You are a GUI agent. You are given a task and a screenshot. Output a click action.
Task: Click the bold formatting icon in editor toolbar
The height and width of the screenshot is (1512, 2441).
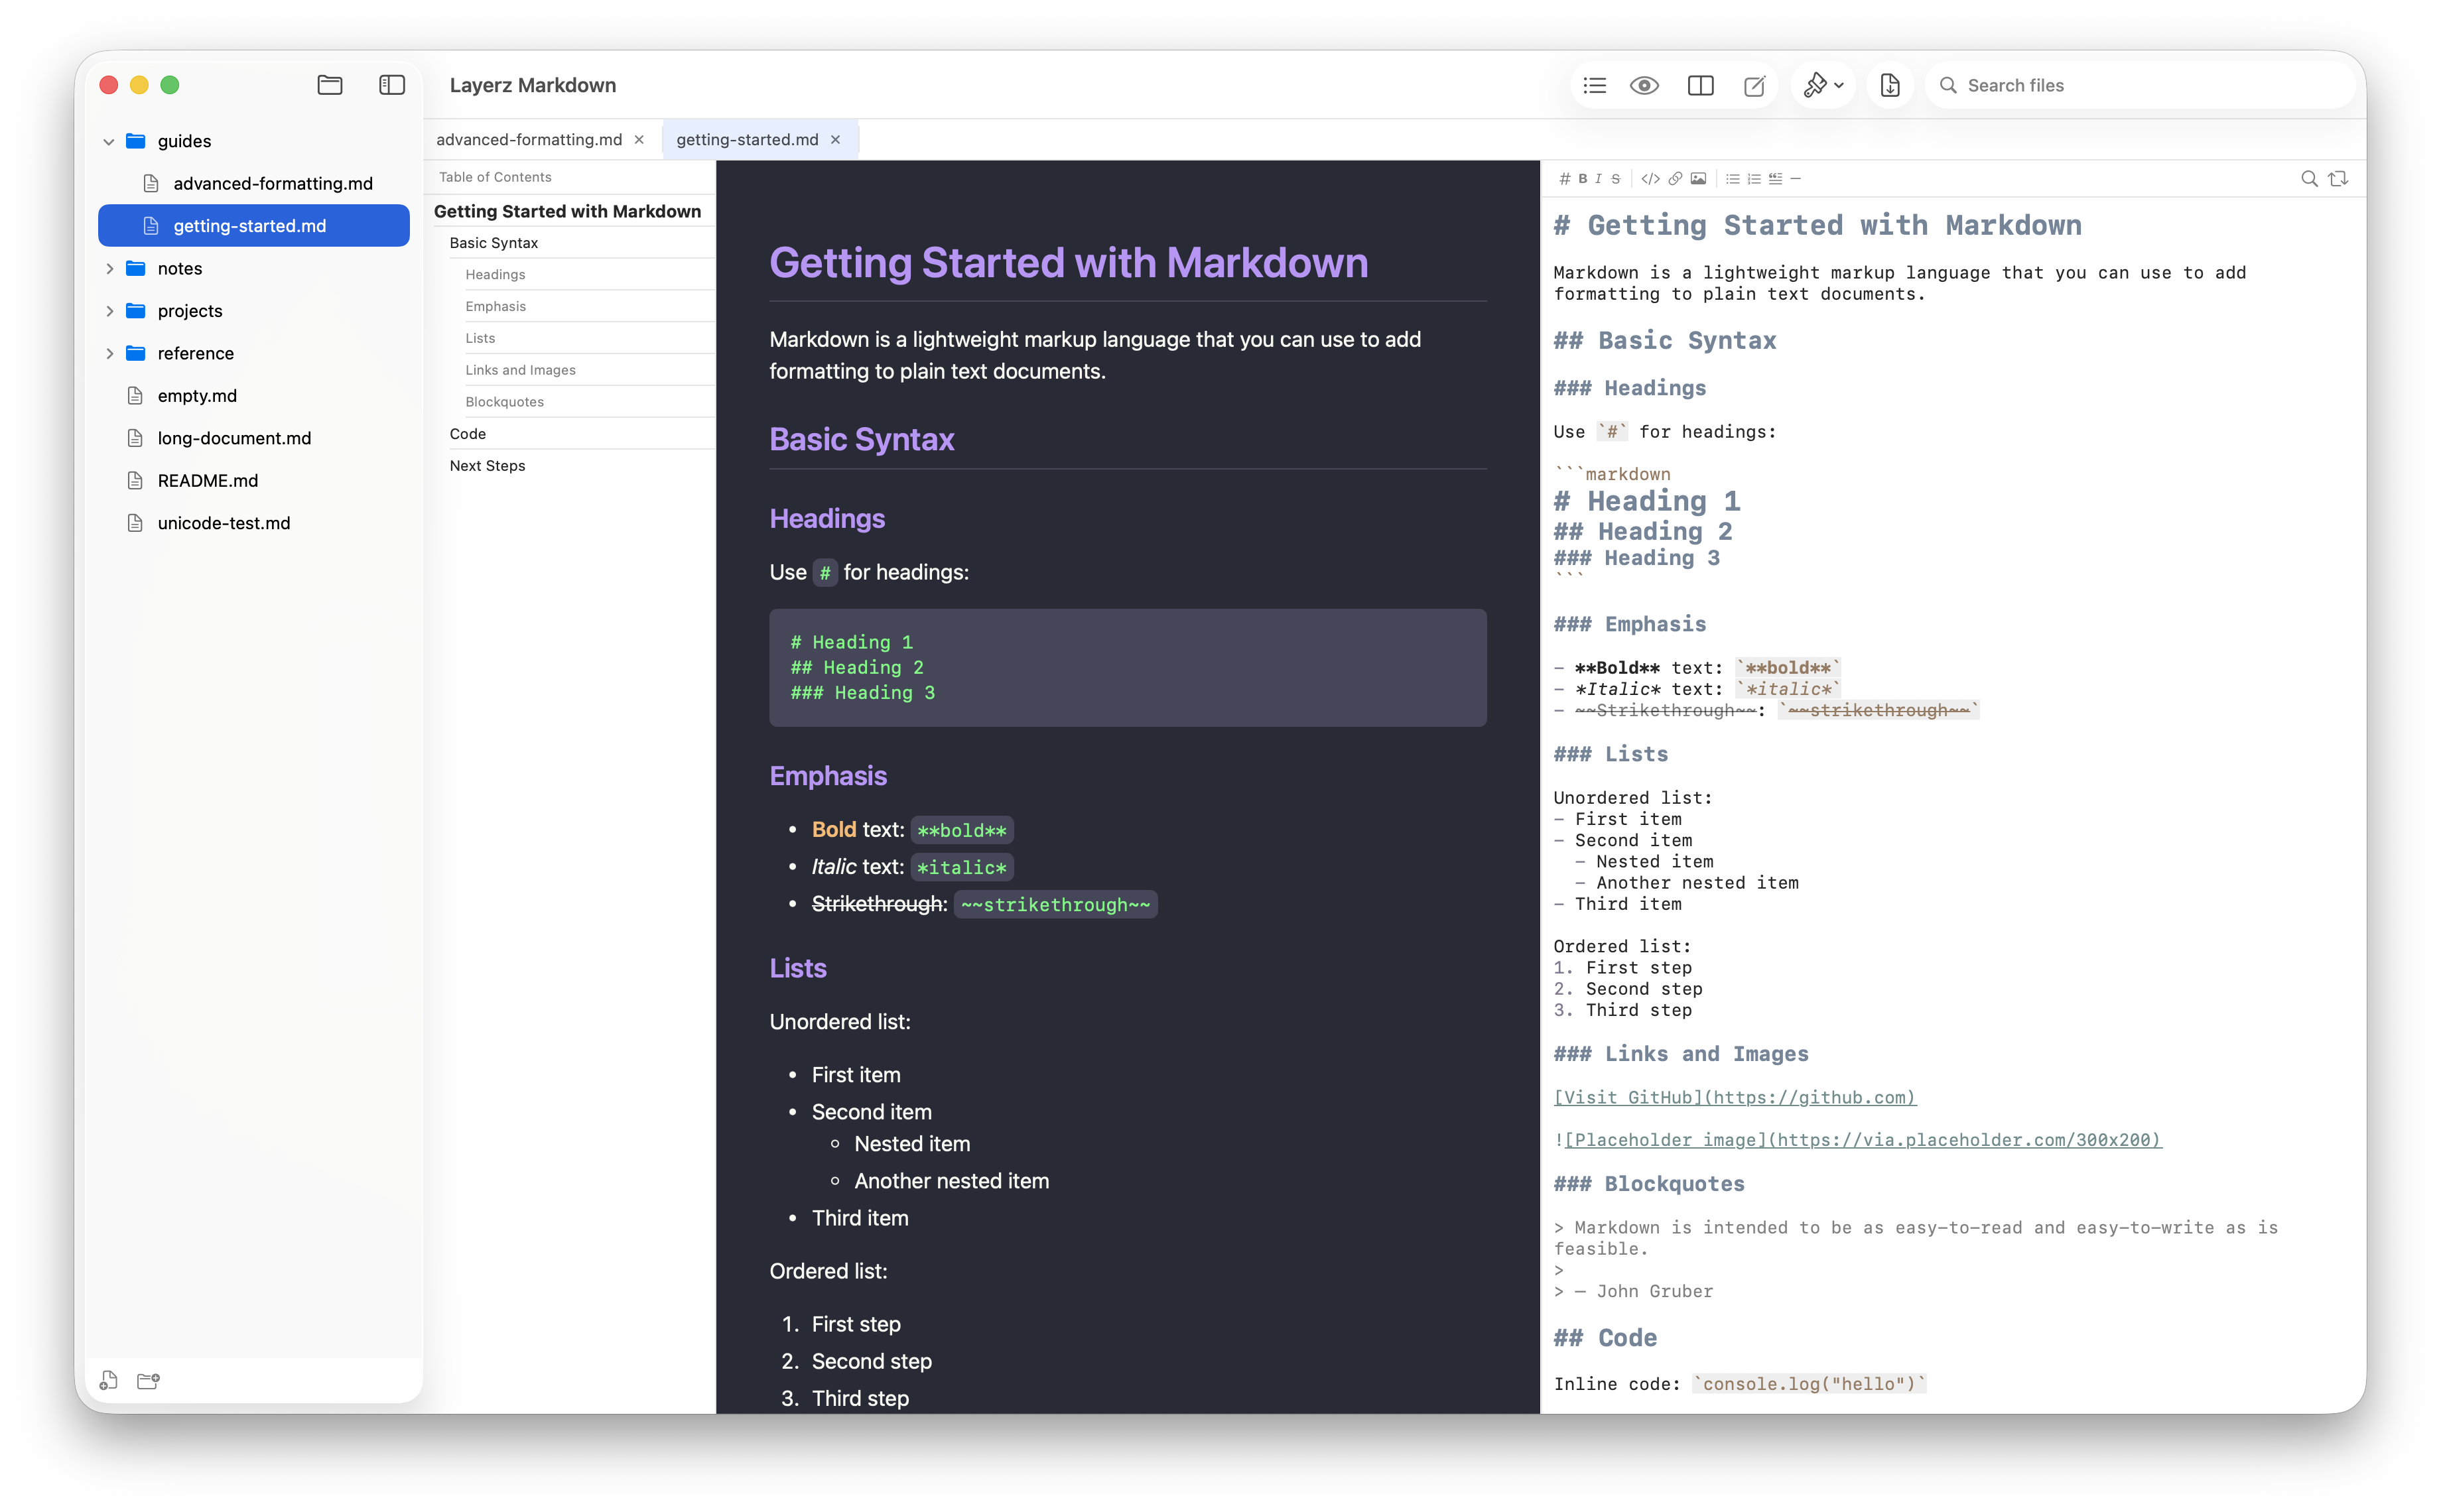(1582, 179)
